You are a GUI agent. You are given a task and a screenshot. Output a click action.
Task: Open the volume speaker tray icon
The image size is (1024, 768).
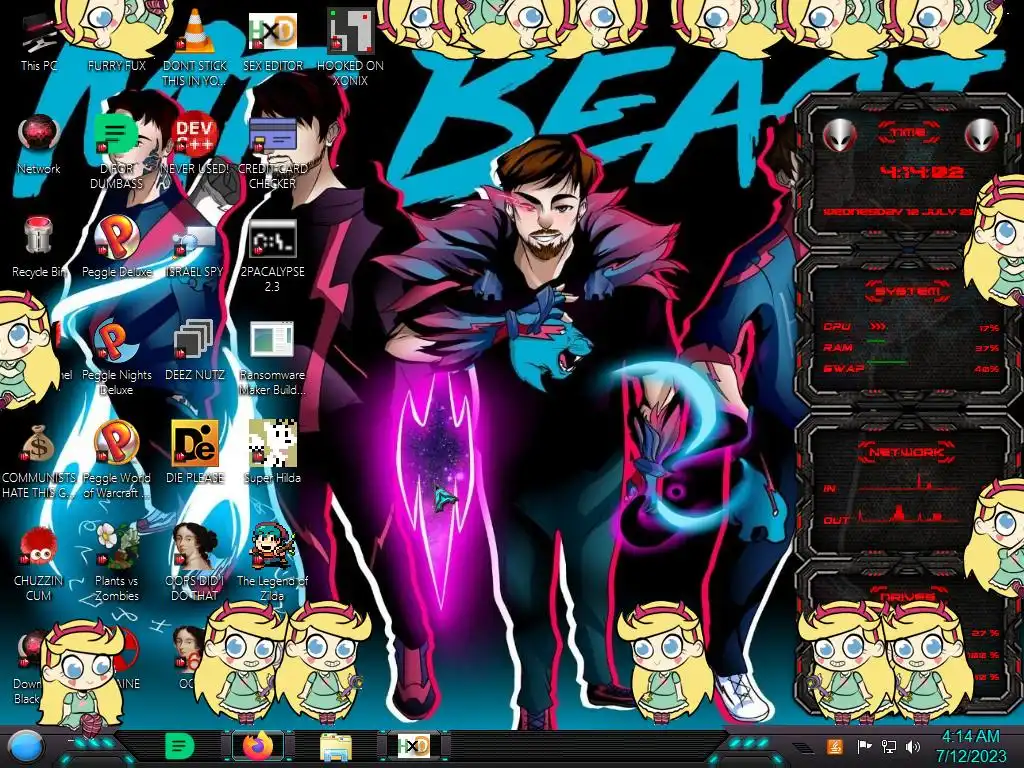[x=913, y=746]
